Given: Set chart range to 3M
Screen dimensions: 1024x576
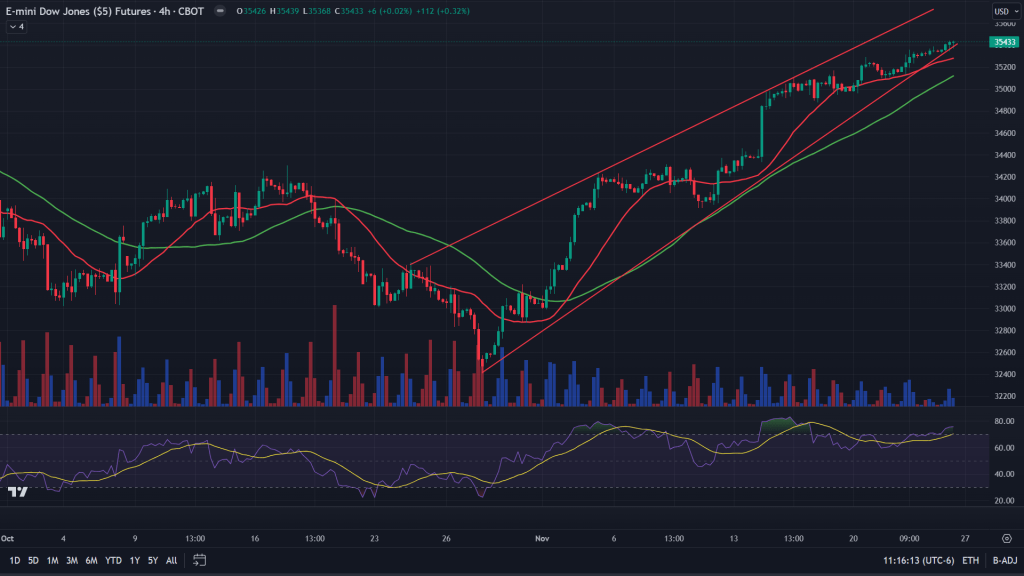Looking at the screenshot, I should tap(72, 560).
